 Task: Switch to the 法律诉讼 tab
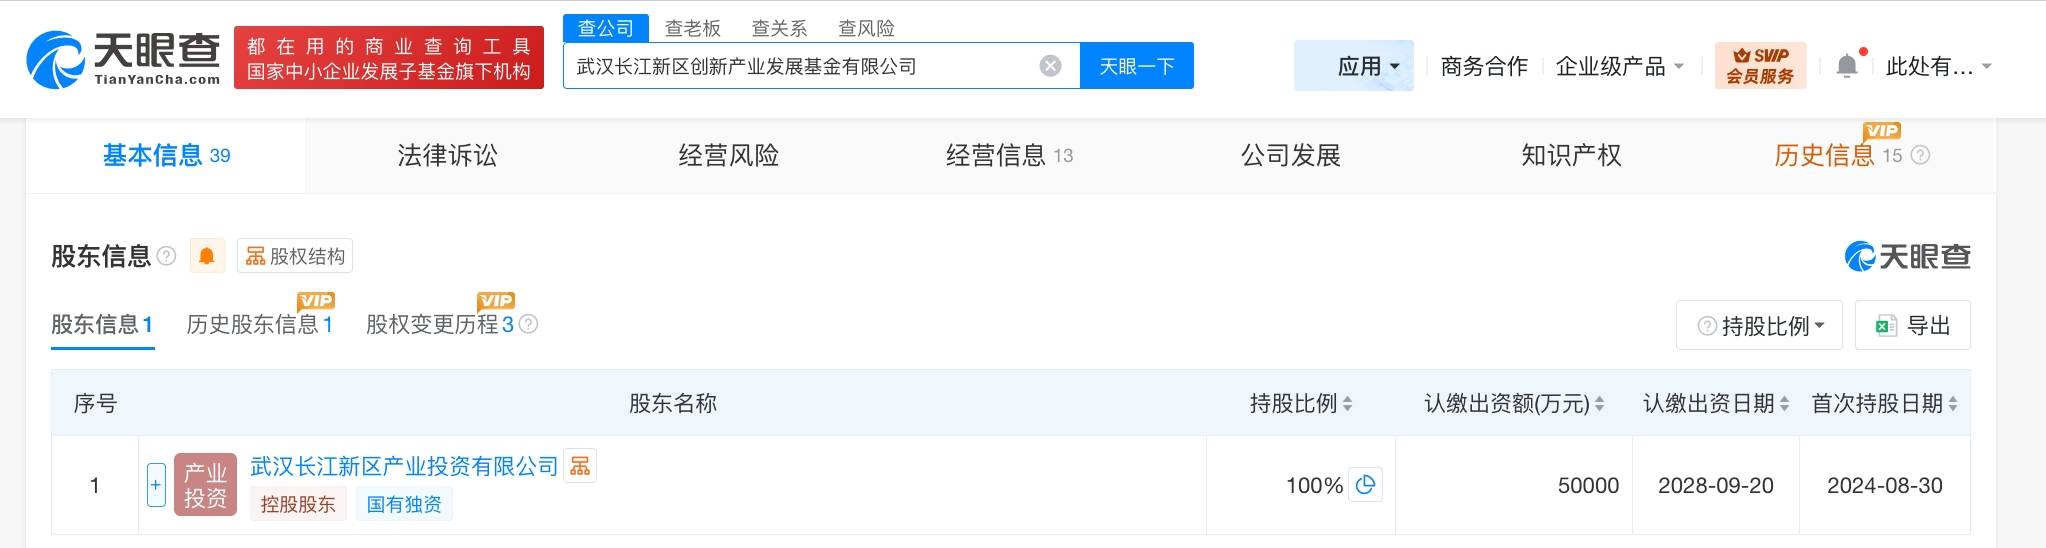pos(447,155)
